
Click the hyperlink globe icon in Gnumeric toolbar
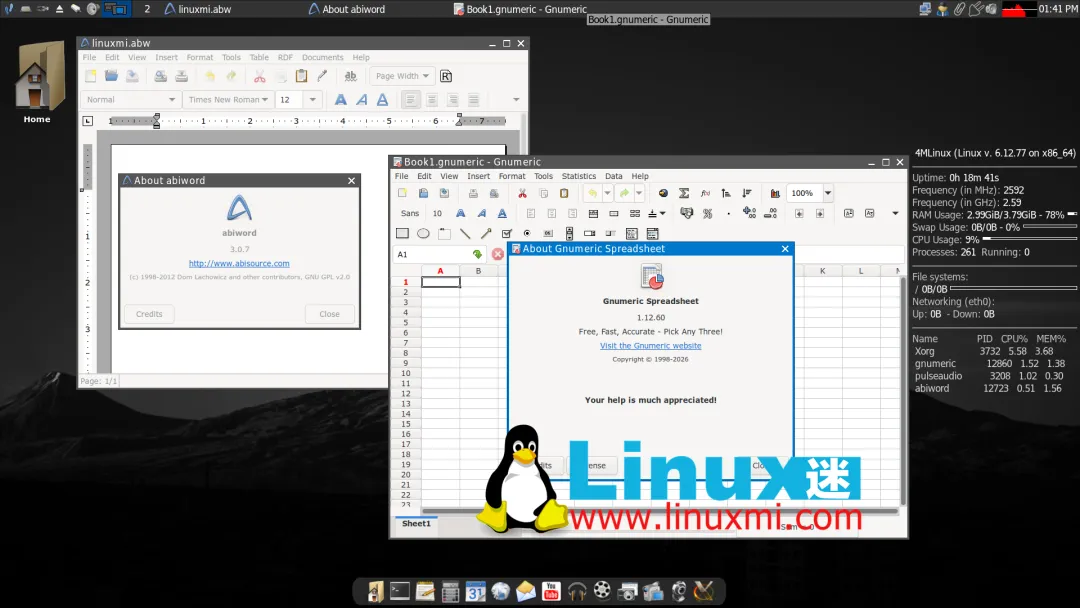(663, 193)
